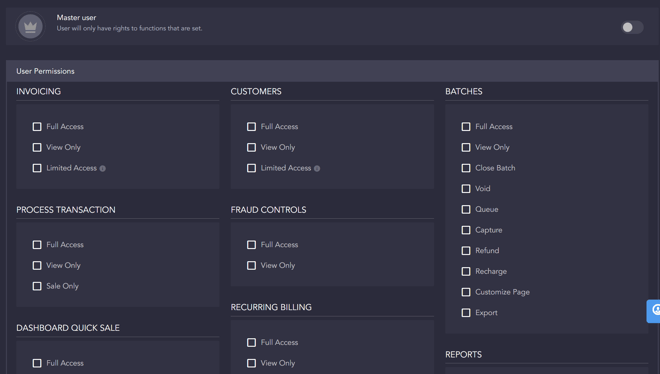Check View Only under Fraud Controls

251,265
